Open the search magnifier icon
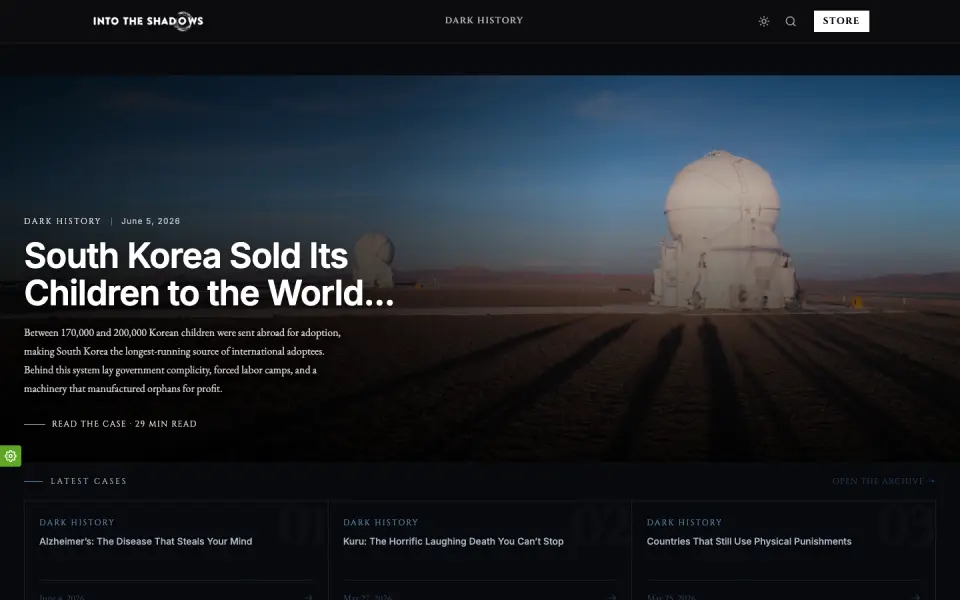The height and width of the screenshot is (600, 960). pyautogui.click(x=790, y=21)
